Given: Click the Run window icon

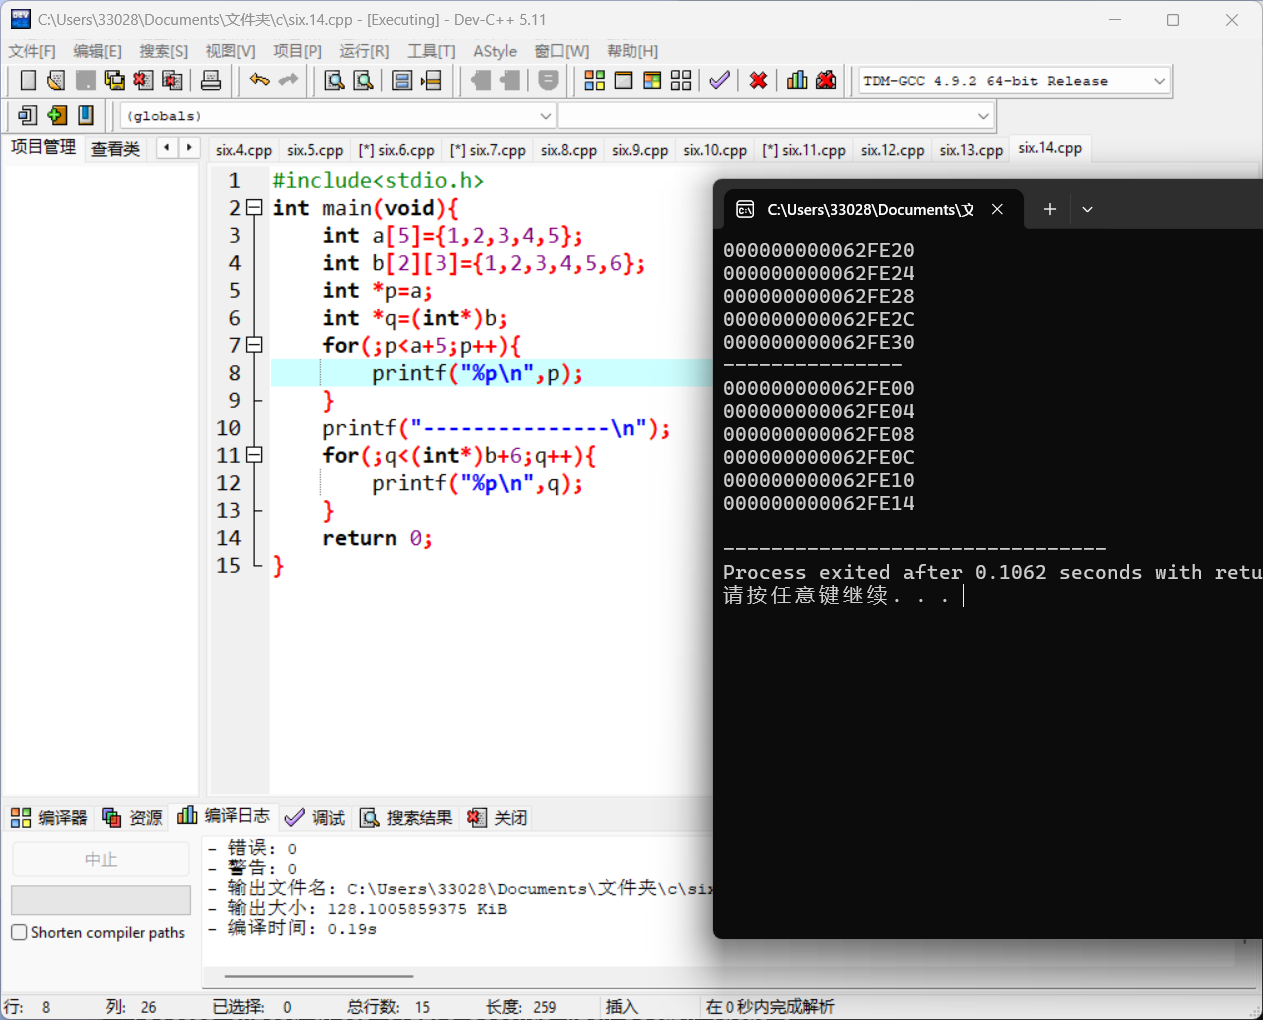Looking at the screenshot, I should pyautogui.click(x=623, y=81).
